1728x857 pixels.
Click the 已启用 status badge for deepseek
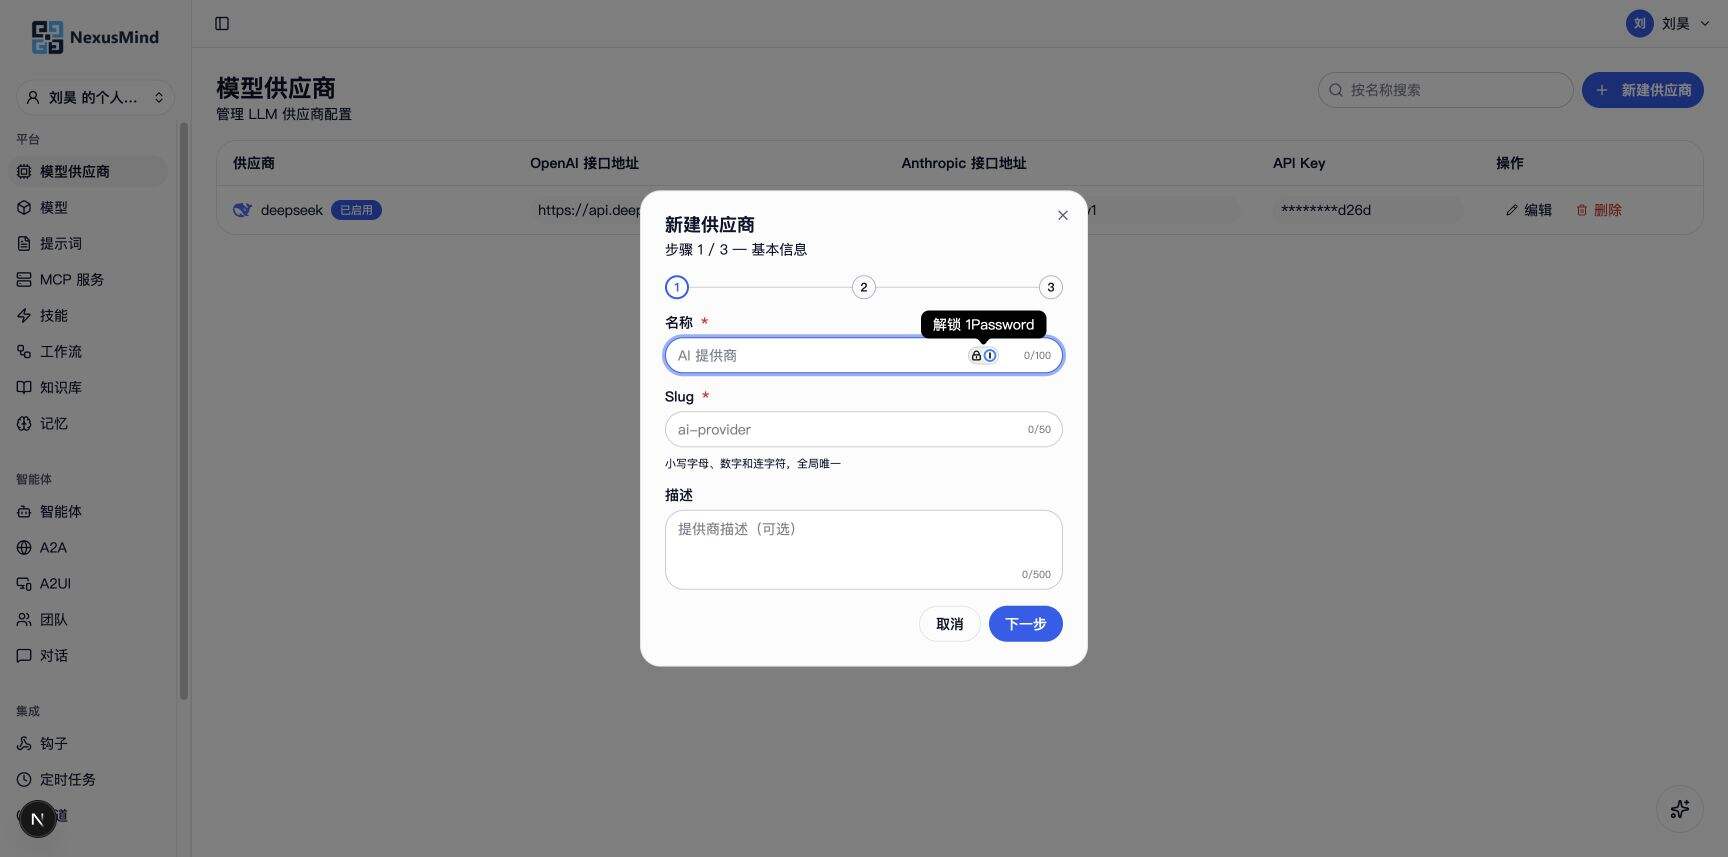click(356, 210)
